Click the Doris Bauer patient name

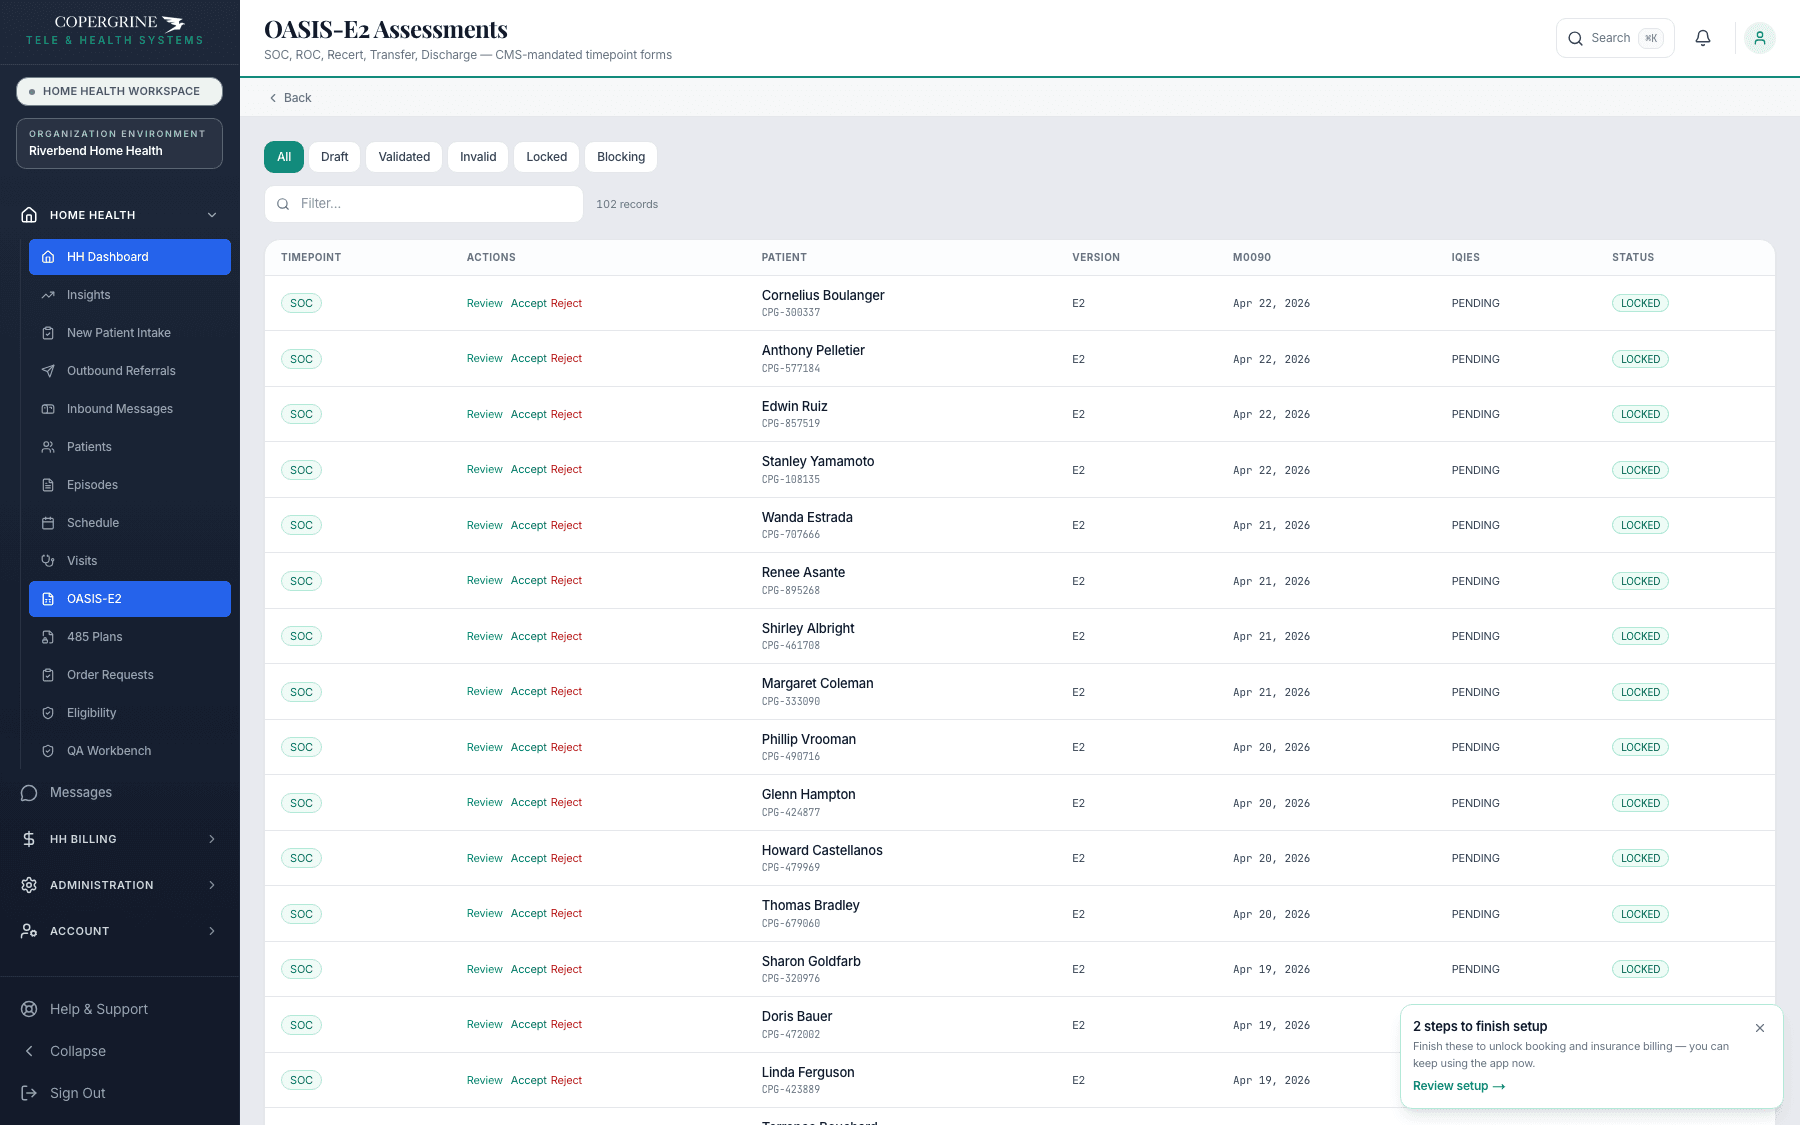796,1016
